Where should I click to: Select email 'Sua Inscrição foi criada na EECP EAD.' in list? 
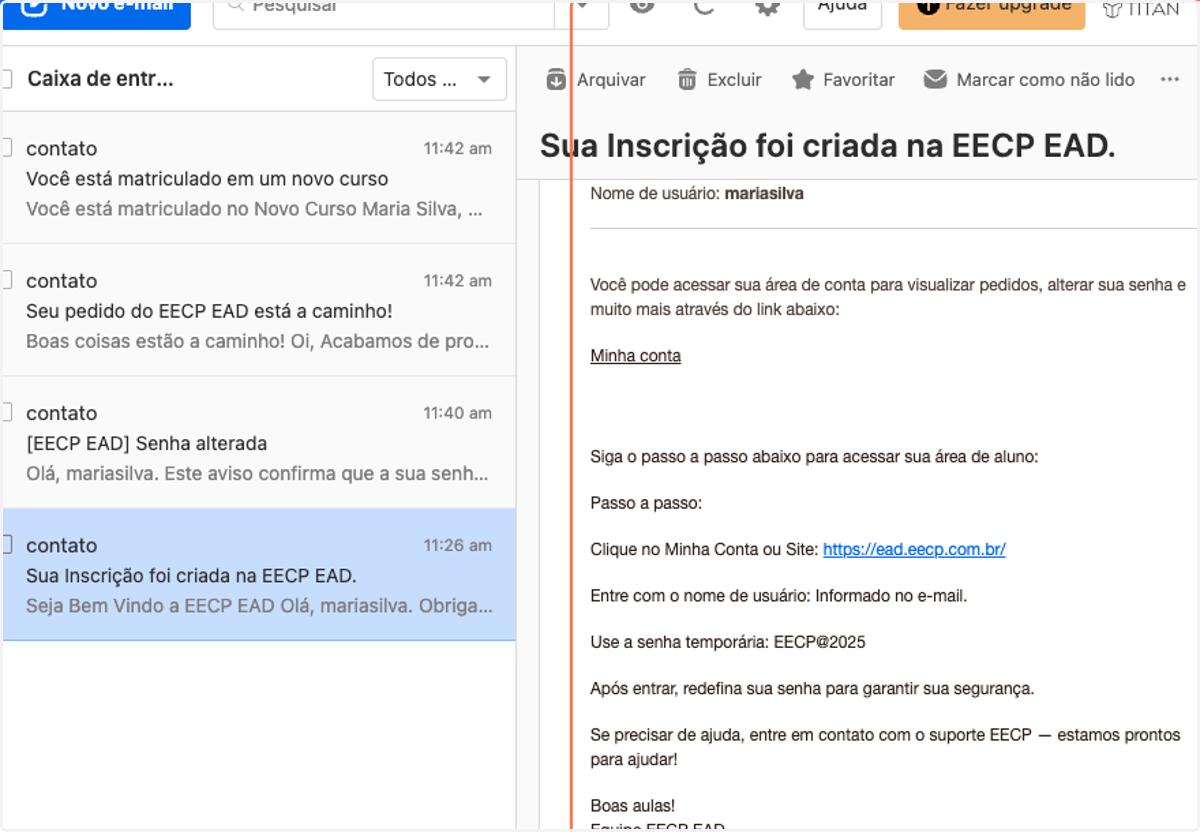point(258,574)
